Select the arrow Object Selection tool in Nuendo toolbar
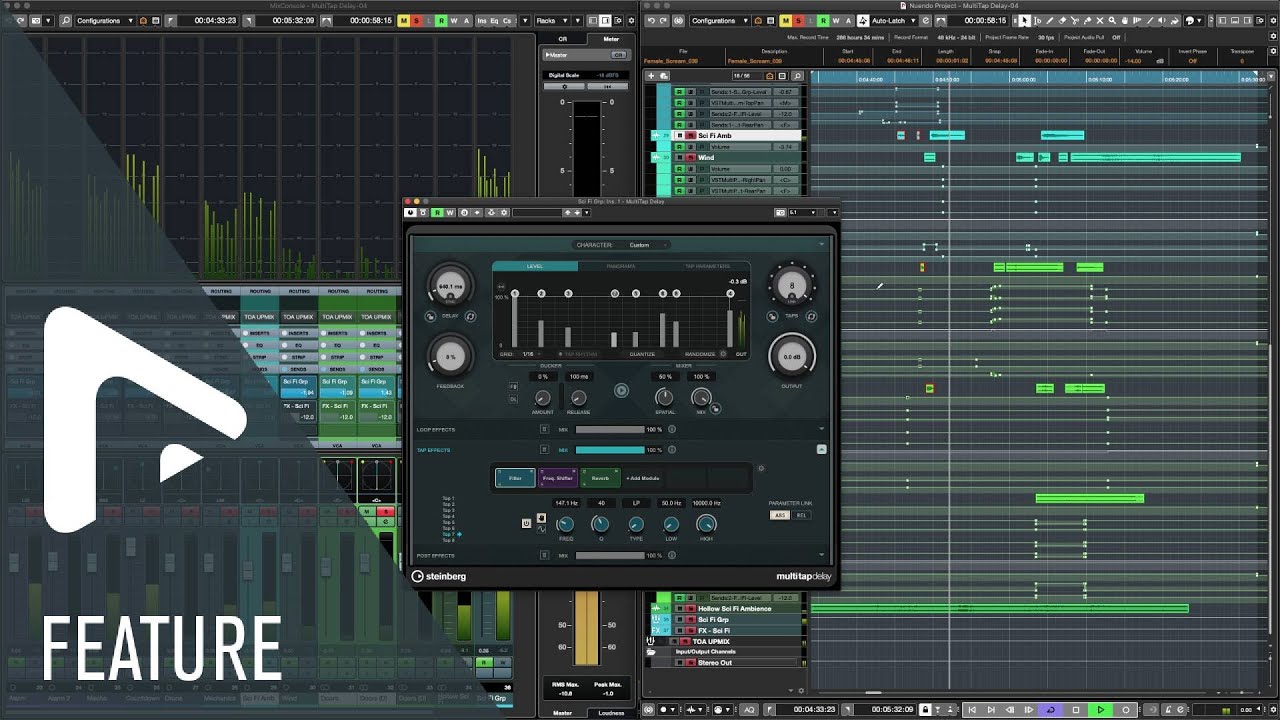Viewport: 1280px width, 720px height. click(x=1024, y=20)
